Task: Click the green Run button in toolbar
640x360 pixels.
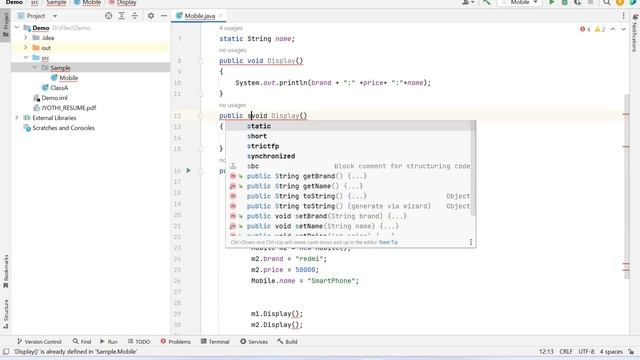Action: tap(552, 2)
